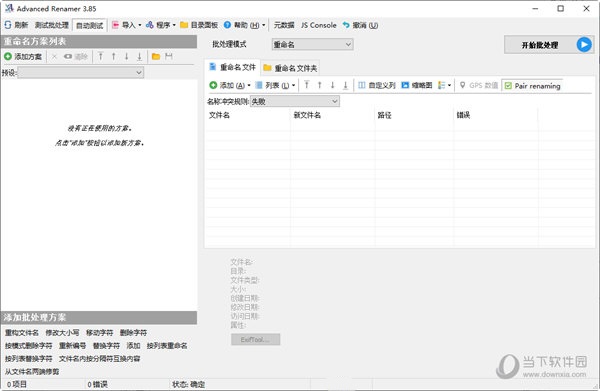Image resolution: width=600 pixels, height=391 pixels.
Task: Add the 删除字符 (Remove) method
Action: tap(133, 333)
